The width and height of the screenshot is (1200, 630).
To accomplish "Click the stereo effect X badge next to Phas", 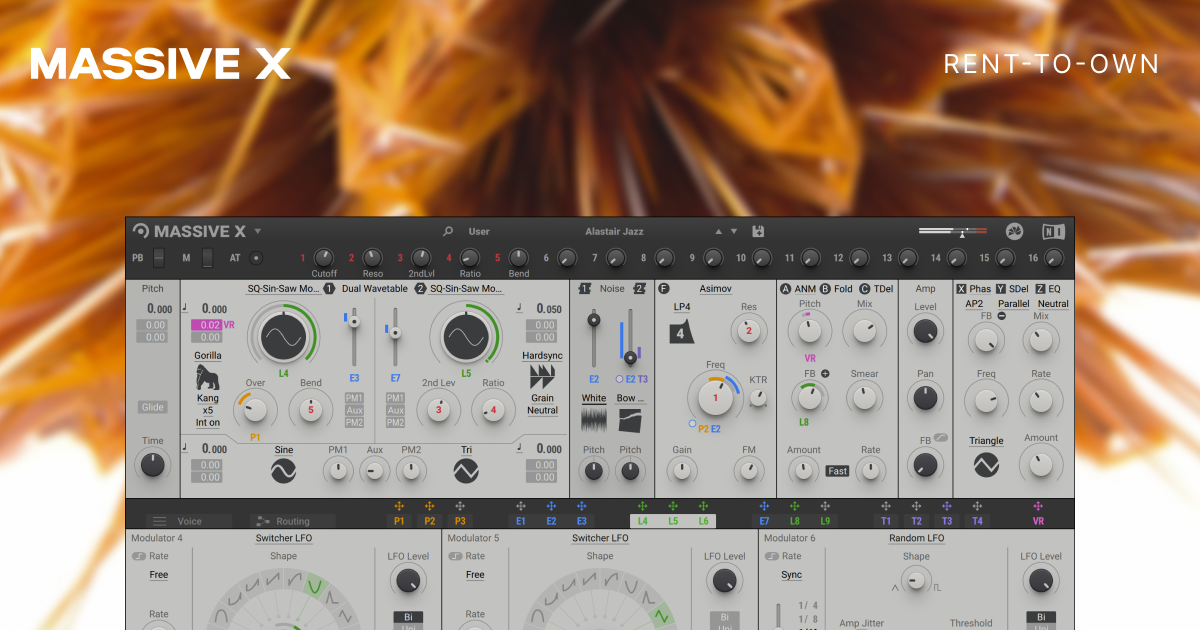I will (961, 289).
